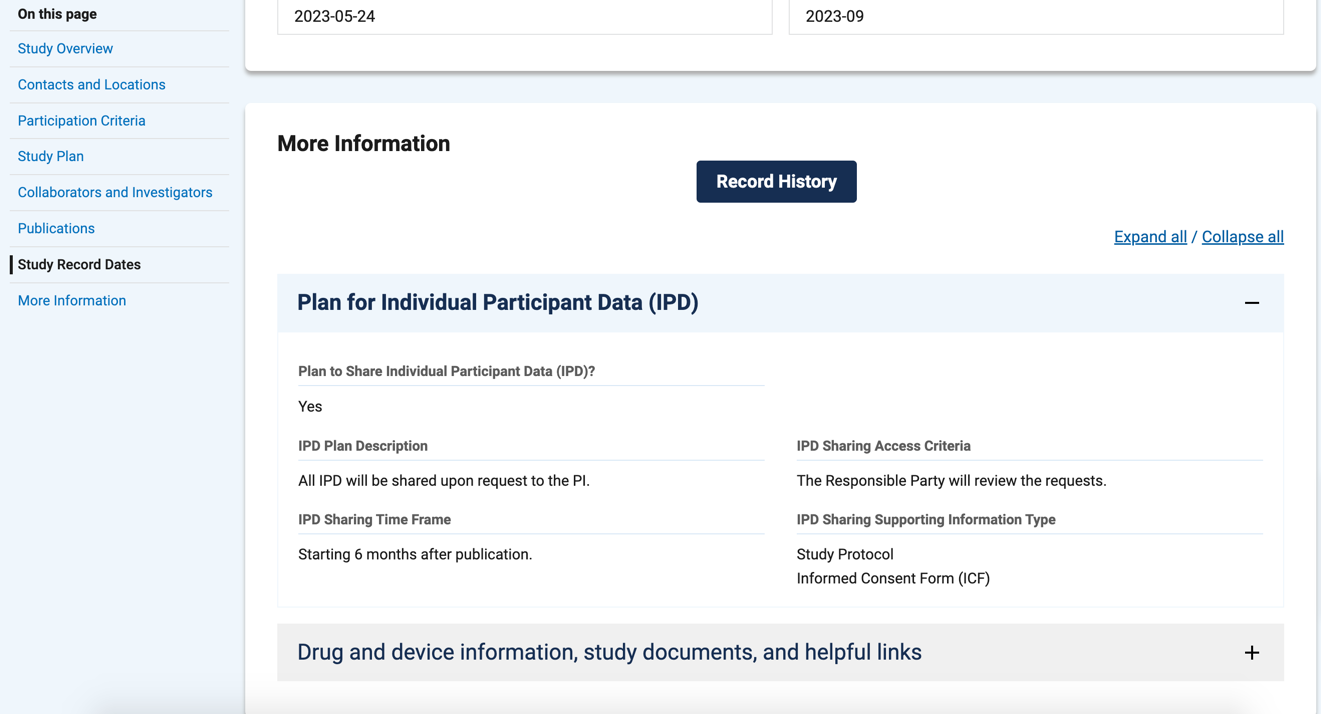Click the Expand all link
This screenshot has width=1321, height=714.
point(1150,237)
